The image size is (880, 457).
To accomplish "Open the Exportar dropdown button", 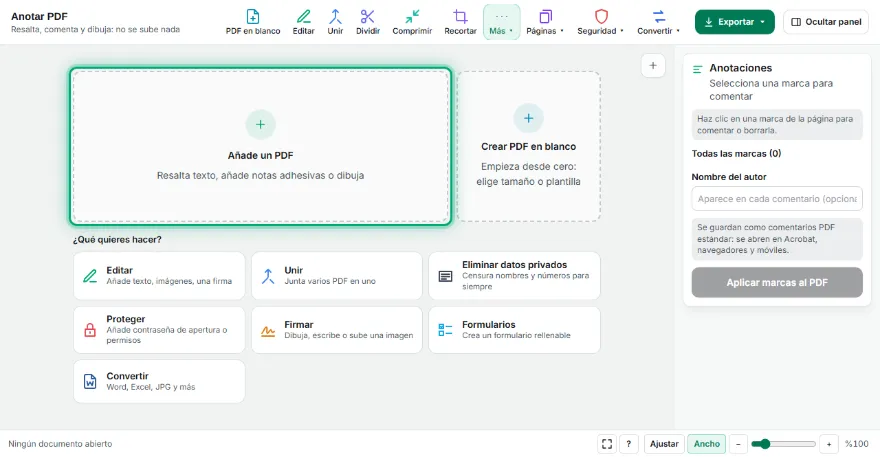I will pos(735,22).
